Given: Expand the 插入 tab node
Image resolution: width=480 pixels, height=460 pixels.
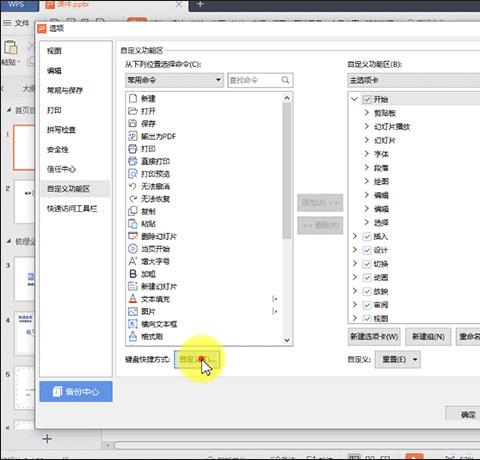Looking at the screenshot, I should point(355,236).
